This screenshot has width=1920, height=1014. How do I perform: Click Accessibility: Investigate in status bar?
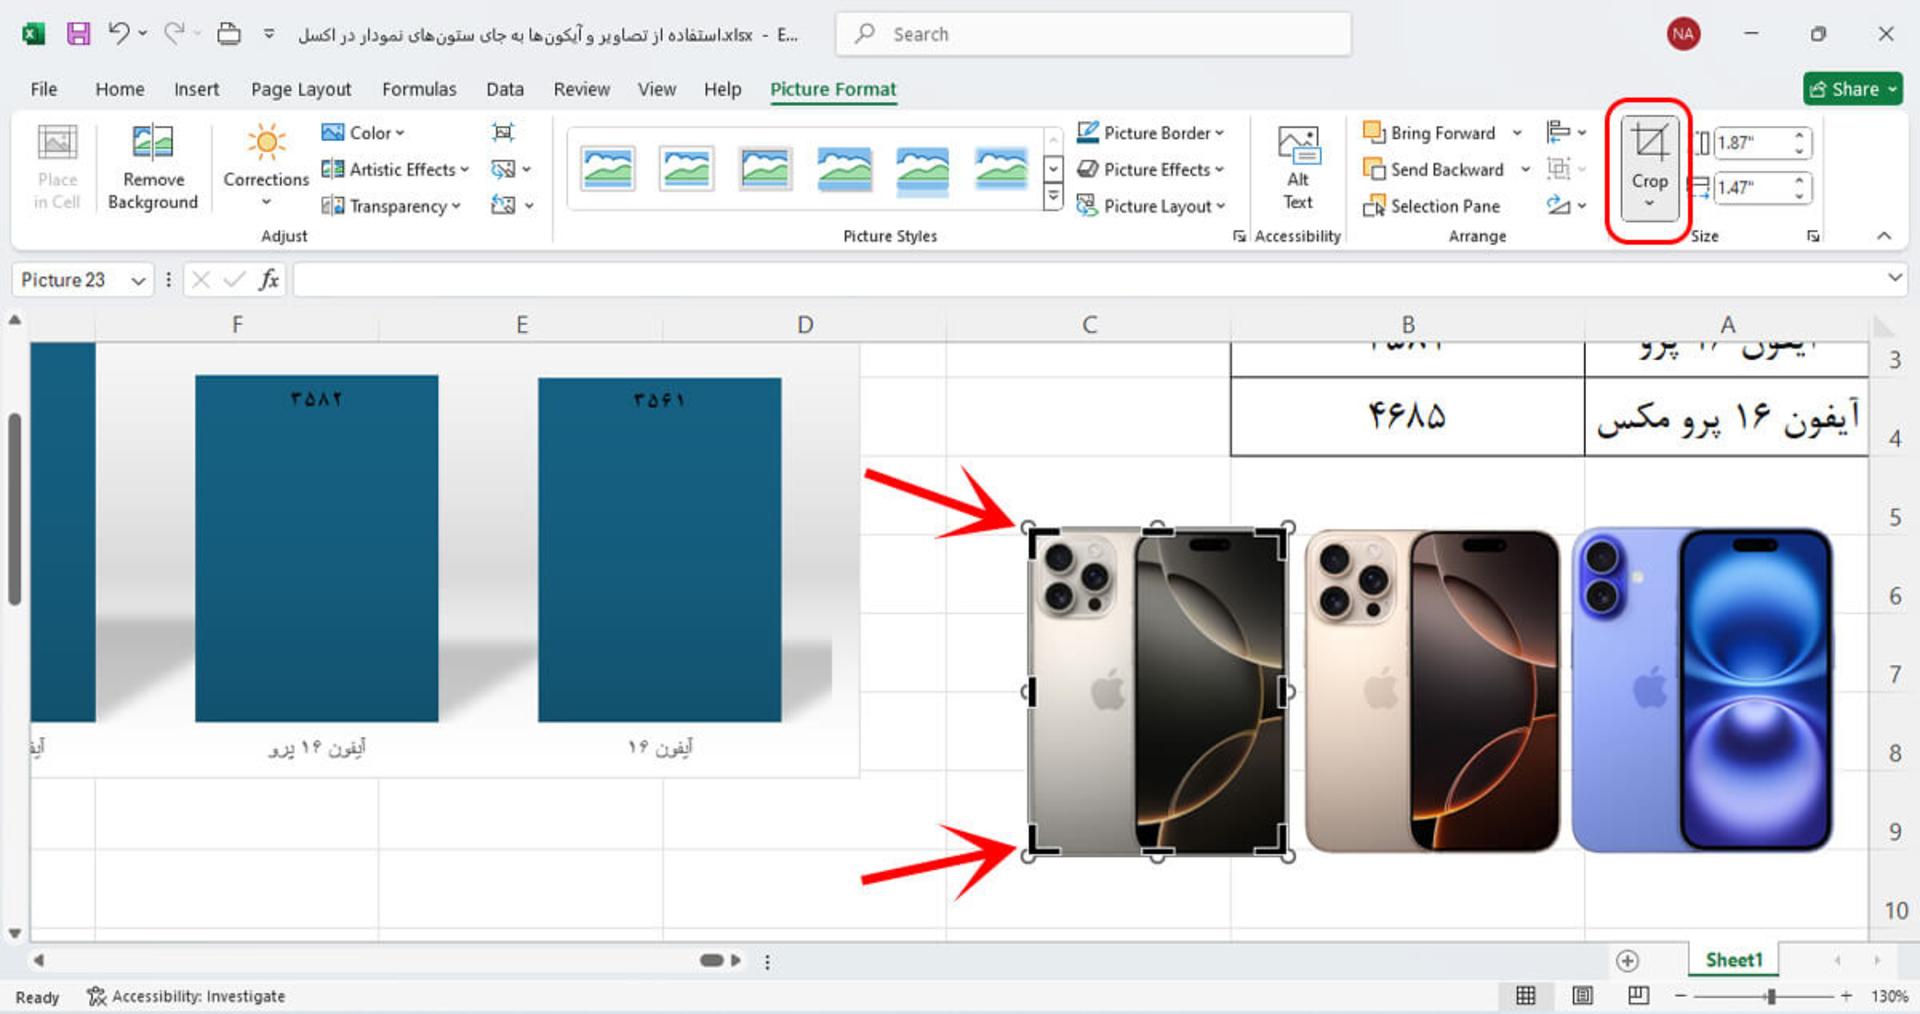(186, 996)
